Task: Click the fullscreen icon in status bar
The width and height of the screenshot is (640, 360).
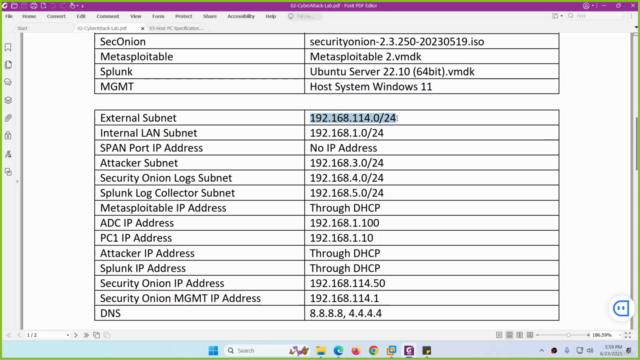Action: (x=628, y=335)
